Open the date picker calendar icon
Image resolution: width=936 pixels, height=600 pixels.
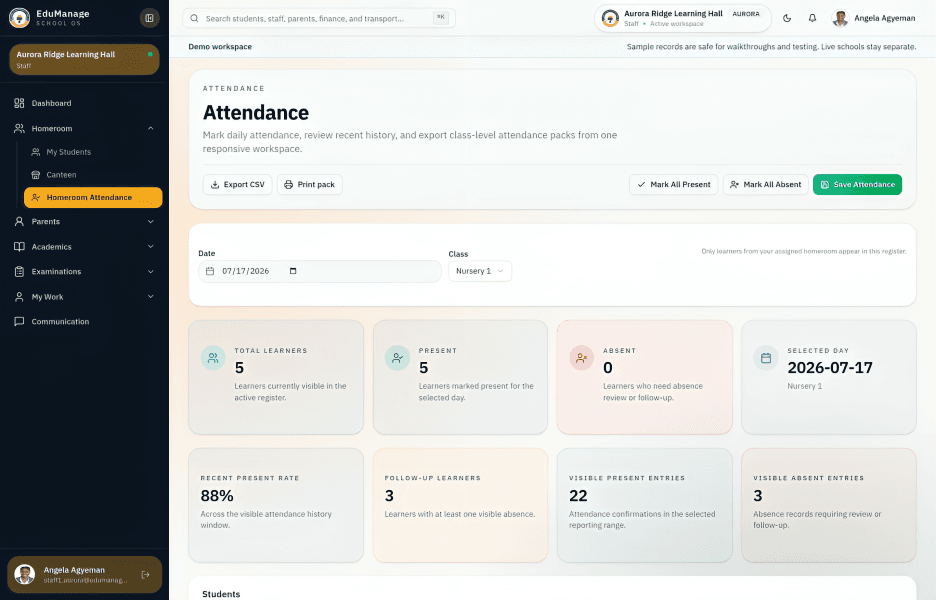click(293, 271)
